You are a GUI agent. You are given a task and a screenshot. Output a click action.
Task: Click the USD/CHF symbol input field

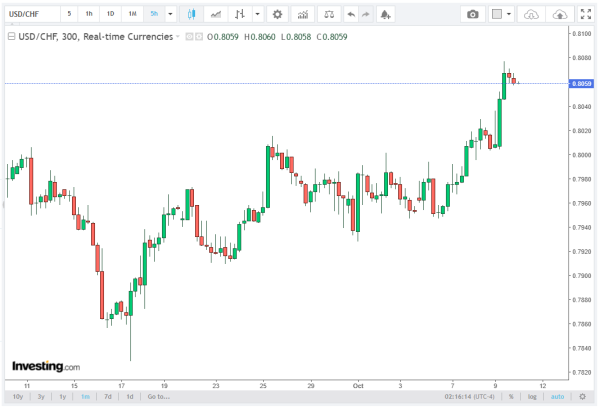click(28, 15)
